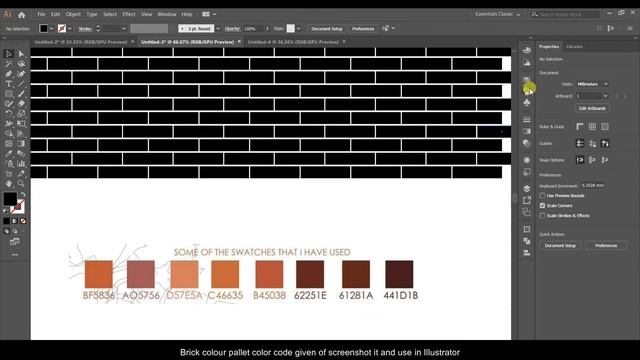Open the graphic Style dropdown

(298, 29)
